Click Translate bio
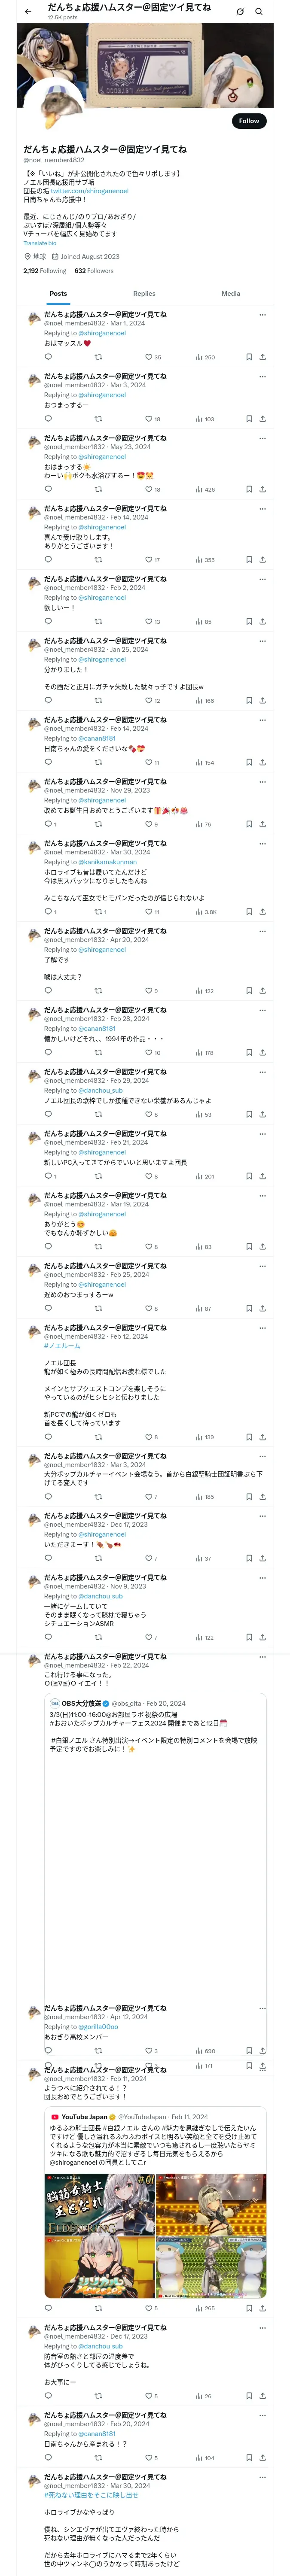The height and width of the screenshot is (2576, 290). point(40,243)
